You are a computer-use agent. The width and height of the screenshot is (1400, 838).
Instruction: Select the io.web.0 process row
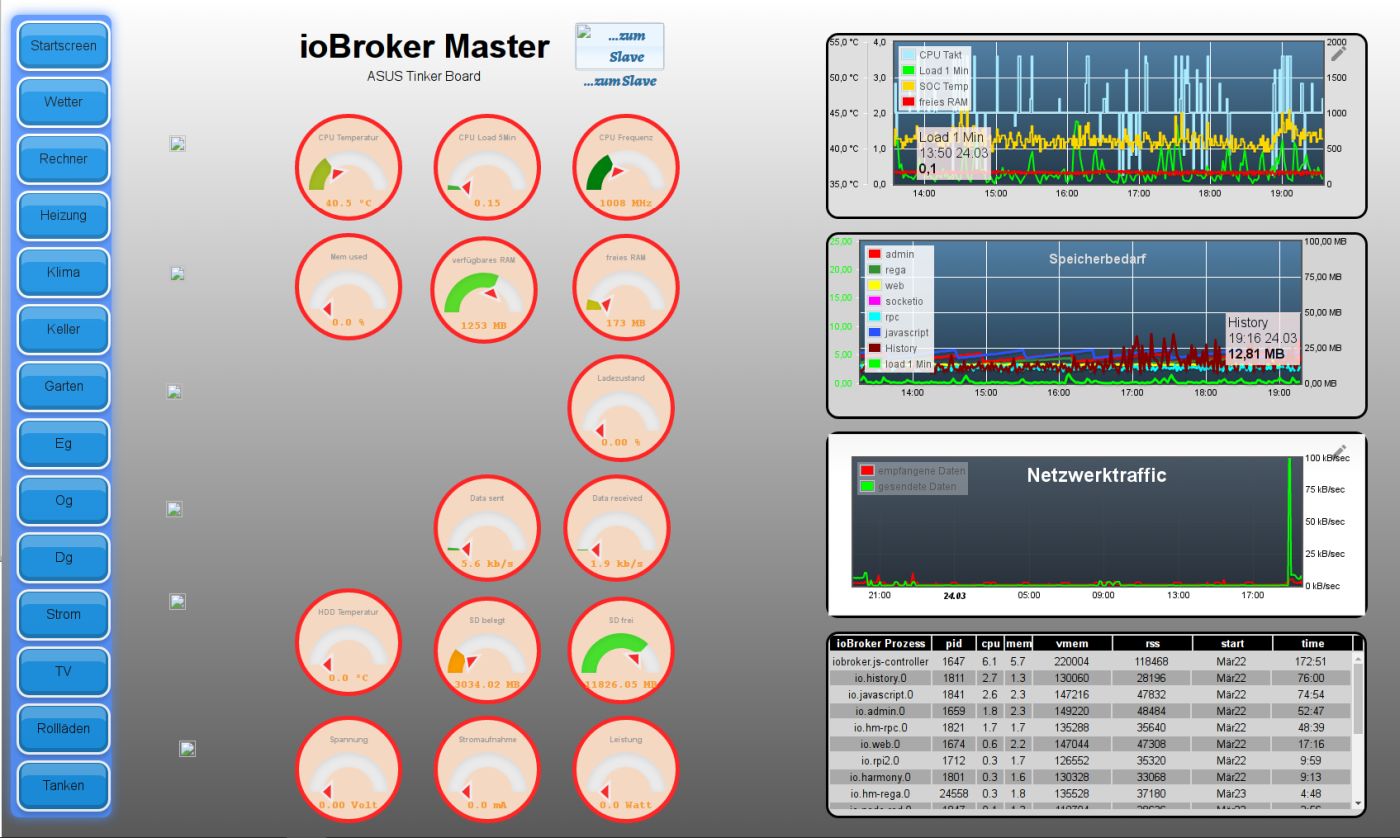point(1091,744)
